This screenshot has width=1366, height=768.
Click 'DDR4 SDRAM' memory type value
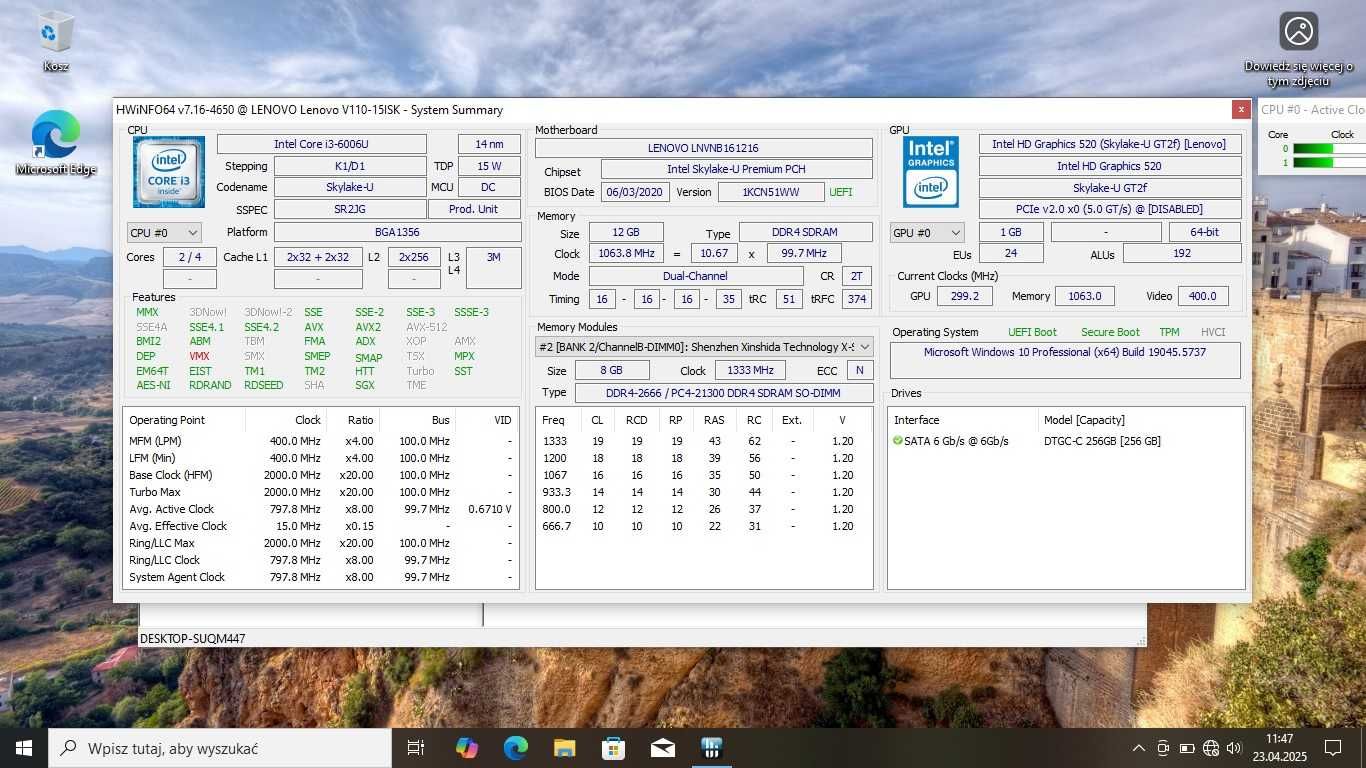click(x=806, y=232)
